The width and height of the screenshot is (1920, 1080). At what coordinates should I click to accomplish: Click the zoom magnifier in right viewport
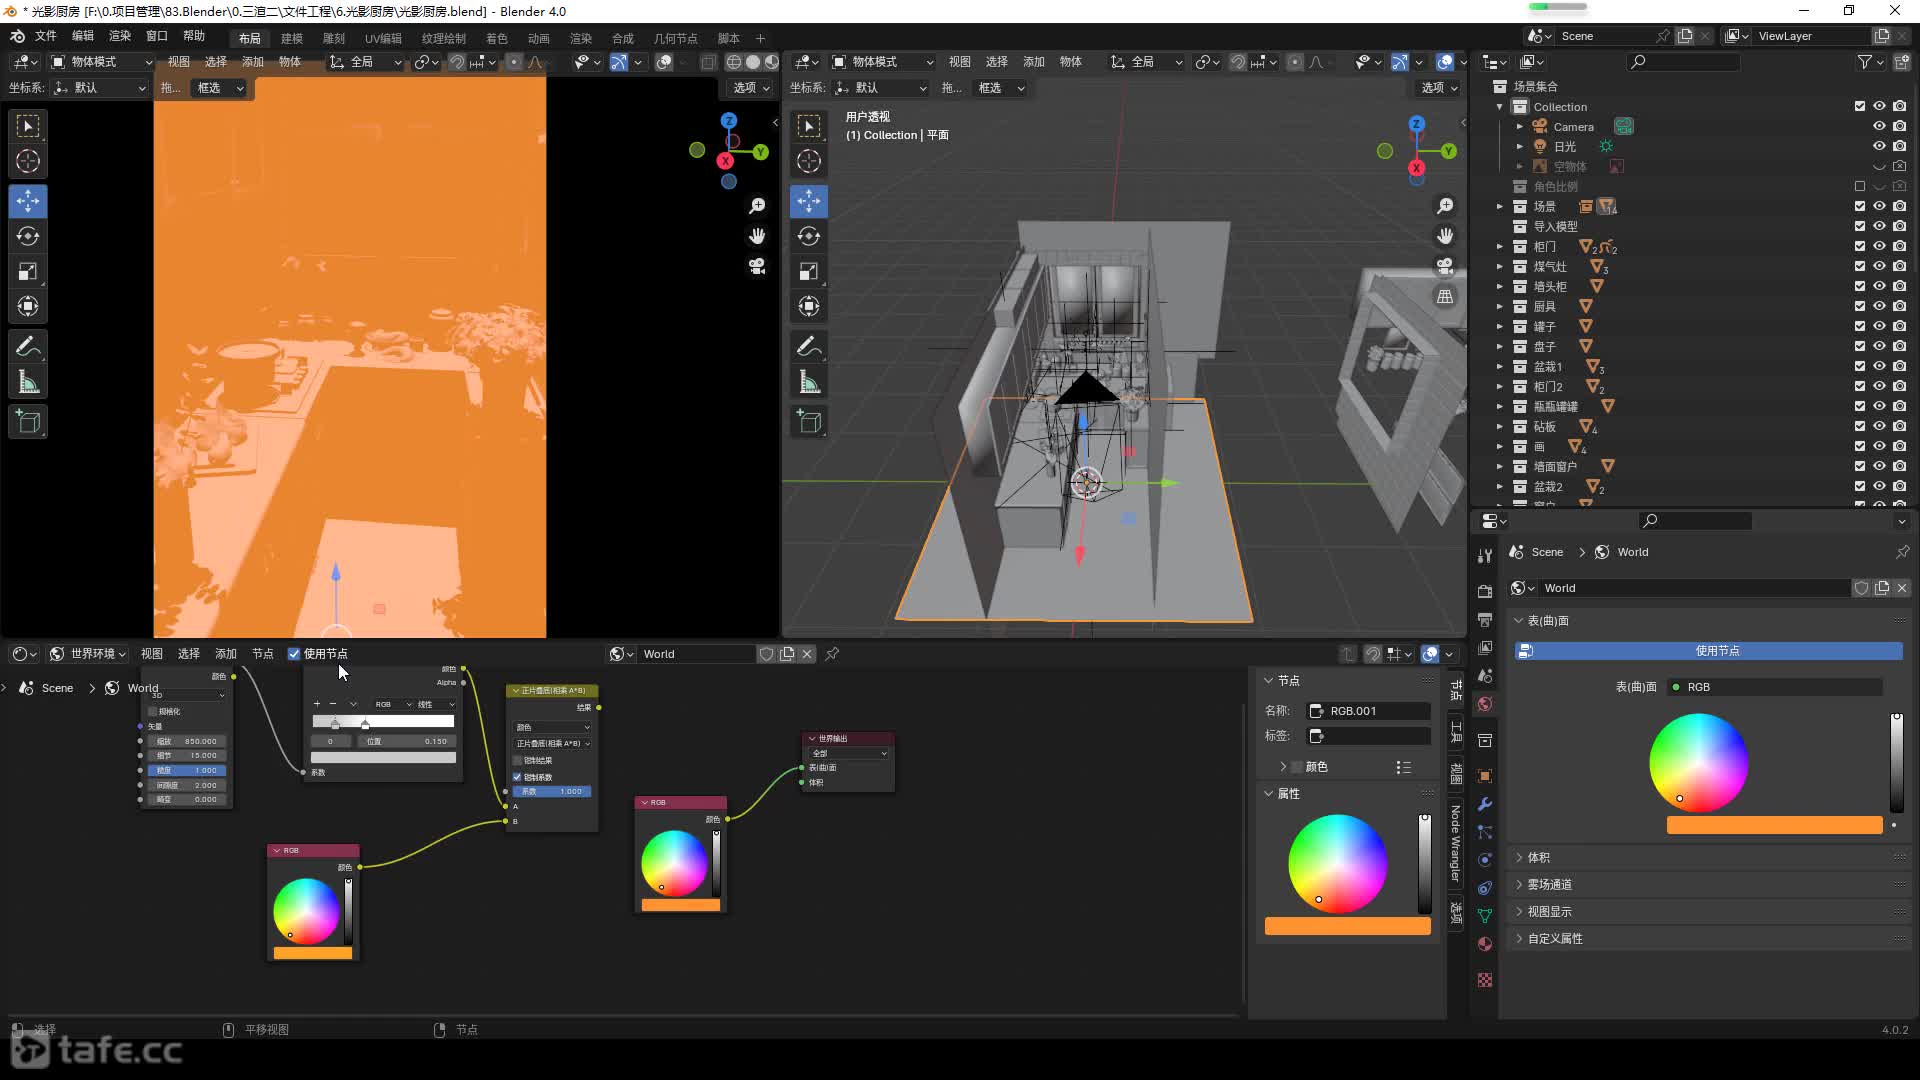click(1445, 206)
